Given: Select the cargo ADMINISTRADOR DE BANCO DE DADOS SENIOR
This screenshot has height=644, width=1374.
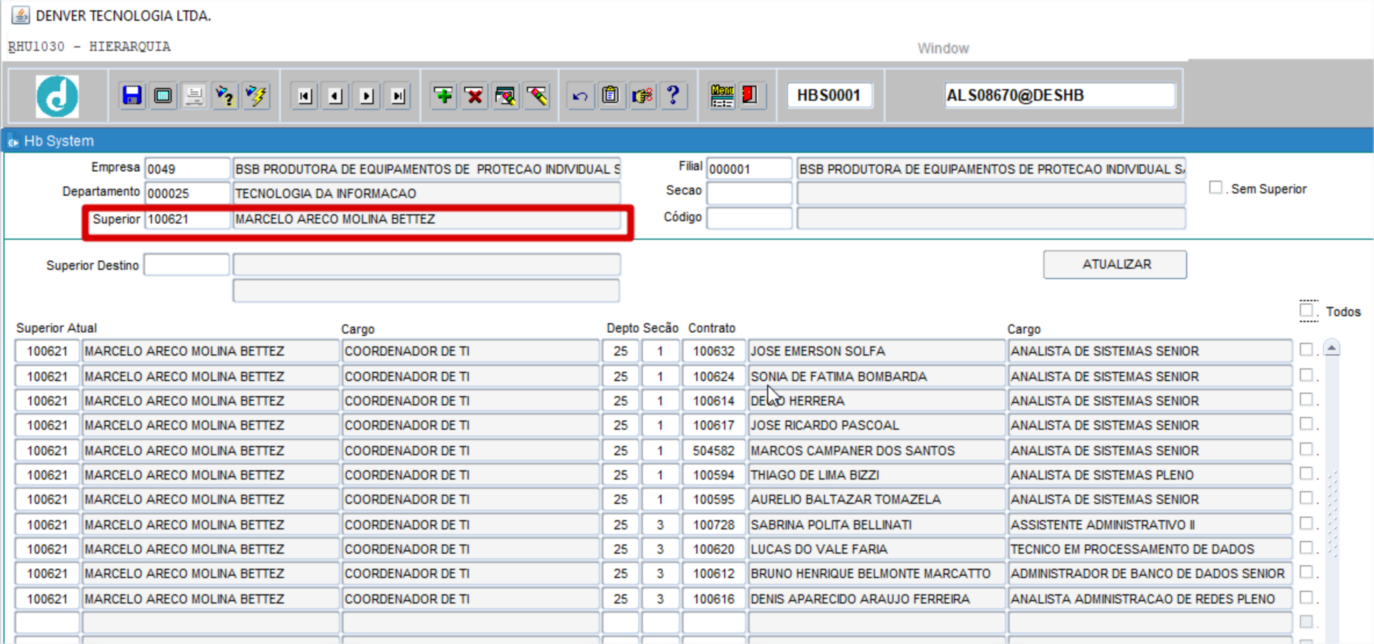Looking at the screenshot, I should point(1150,574).
